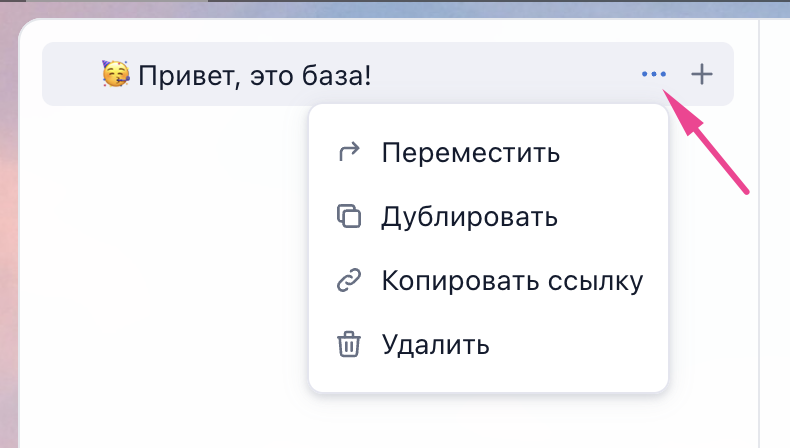Viewport: 790px width, 448px height.
Task: Choose the Копировать ссылку menu entry
Action: point(488,280)
